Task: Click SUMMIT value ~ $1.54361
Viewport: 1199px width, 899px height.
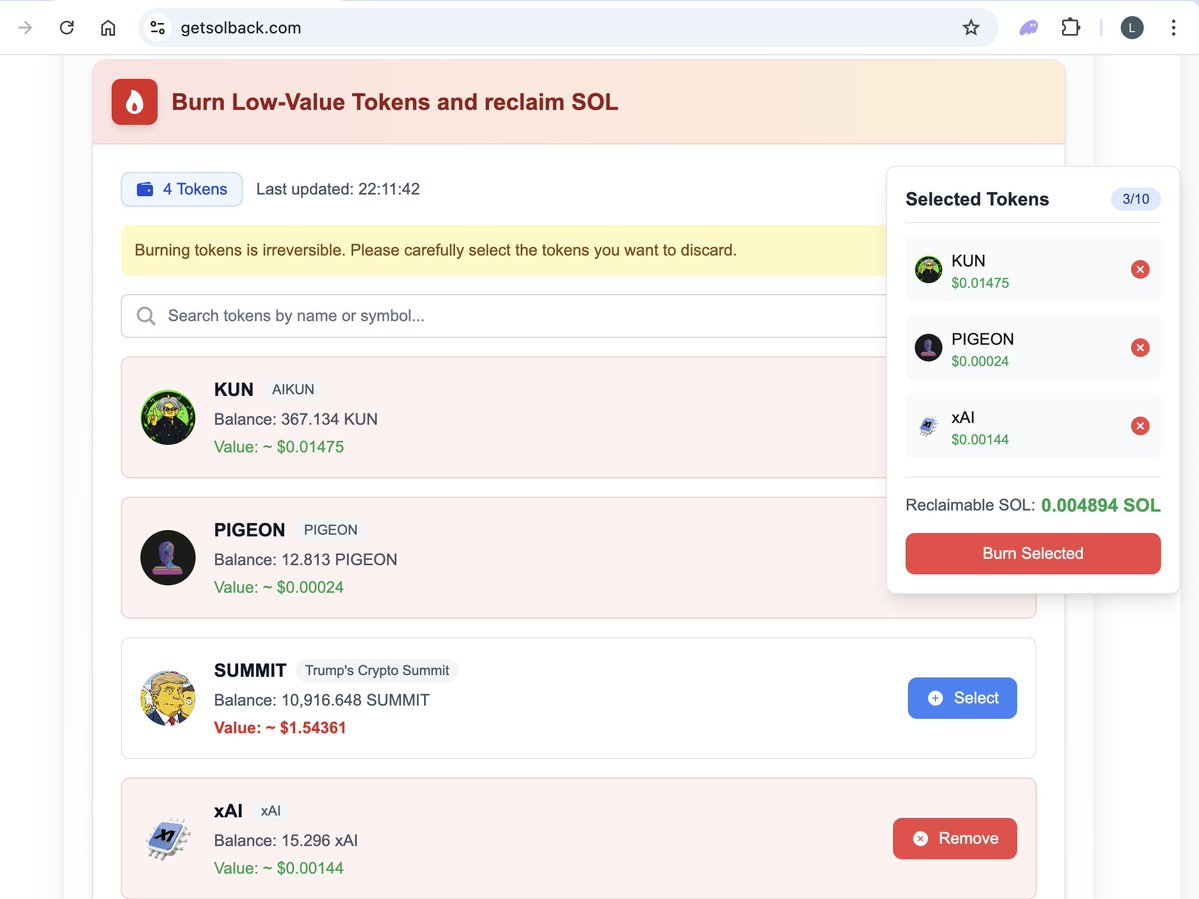Action: point(280,728)
